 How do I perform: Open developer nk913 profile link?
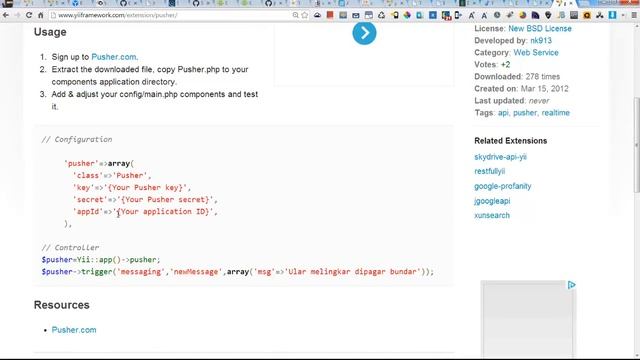point(541,40)
